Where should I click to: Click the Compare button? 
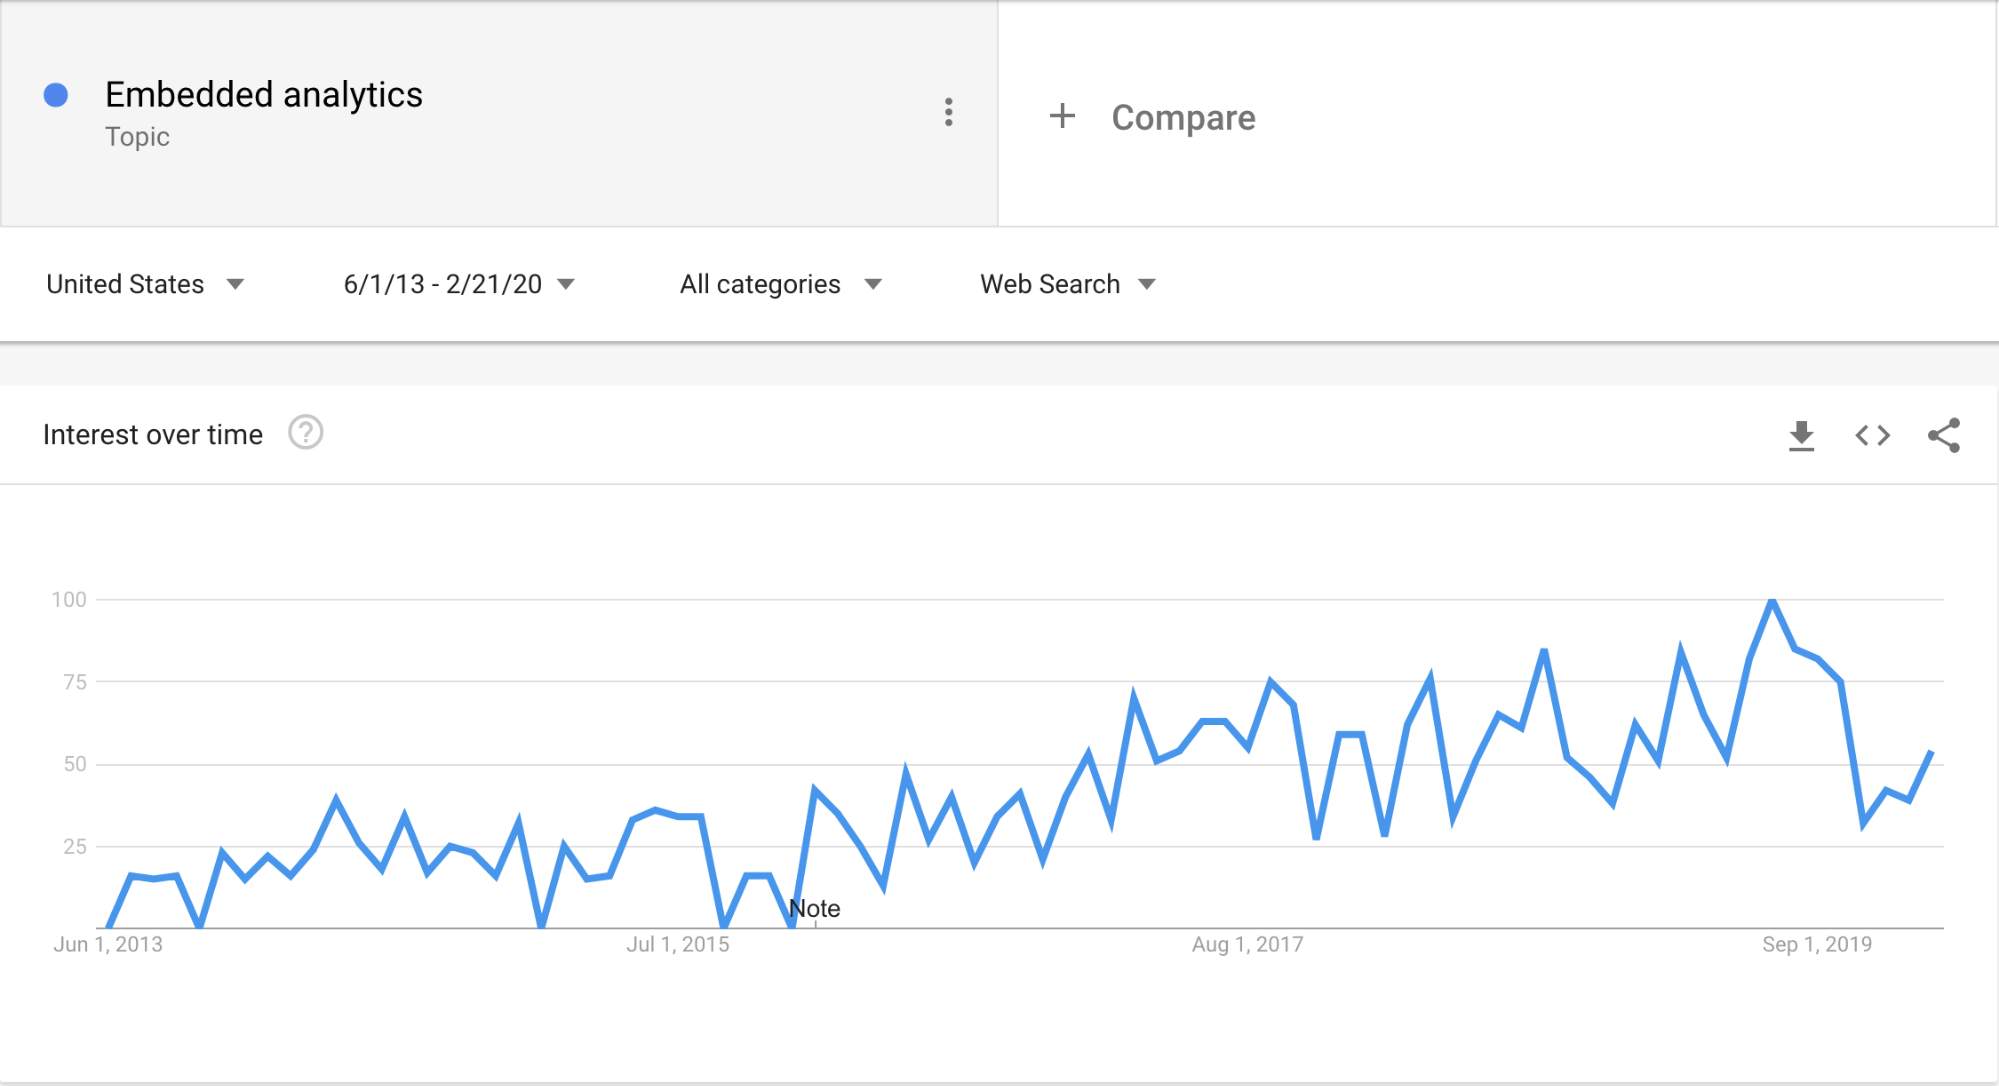pyautogui.click(x=1183, y=117)
